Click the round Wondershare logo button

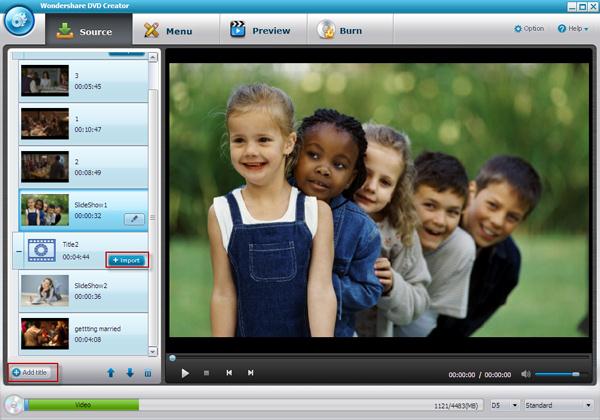[x=19, y=21]
